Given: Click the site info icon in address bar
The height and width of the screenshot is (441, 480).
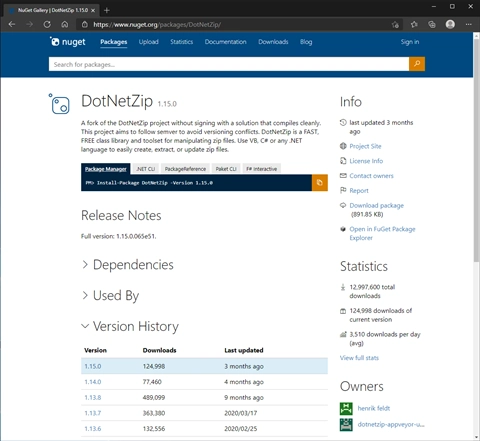Looking at the screenshot, I should click(x=85, y=24).
